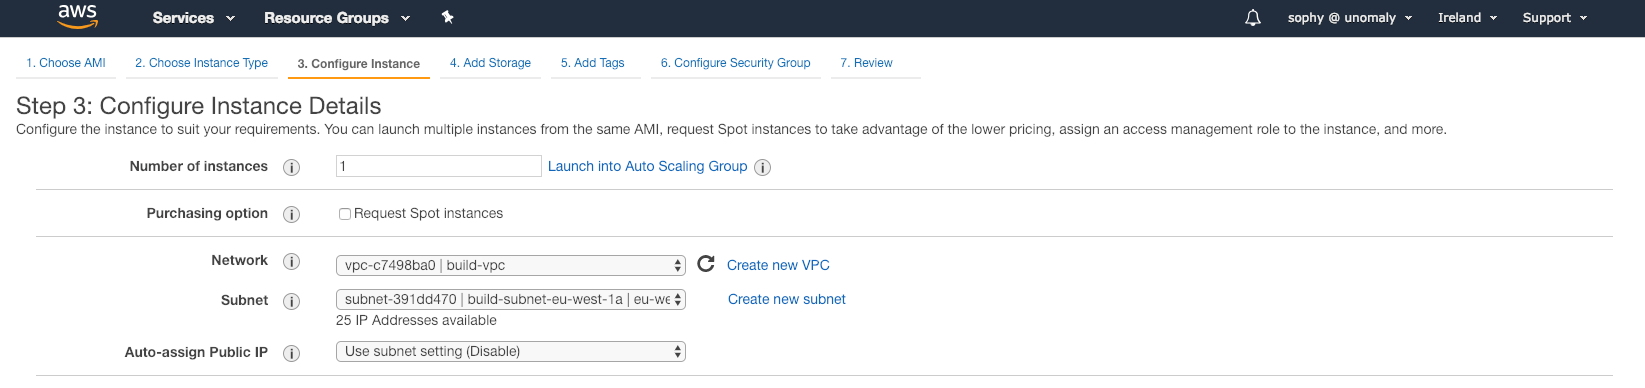Focus the Number of instances field
Screen dimensions: 1645x388
pyautogui.click(x=439, y=166)
